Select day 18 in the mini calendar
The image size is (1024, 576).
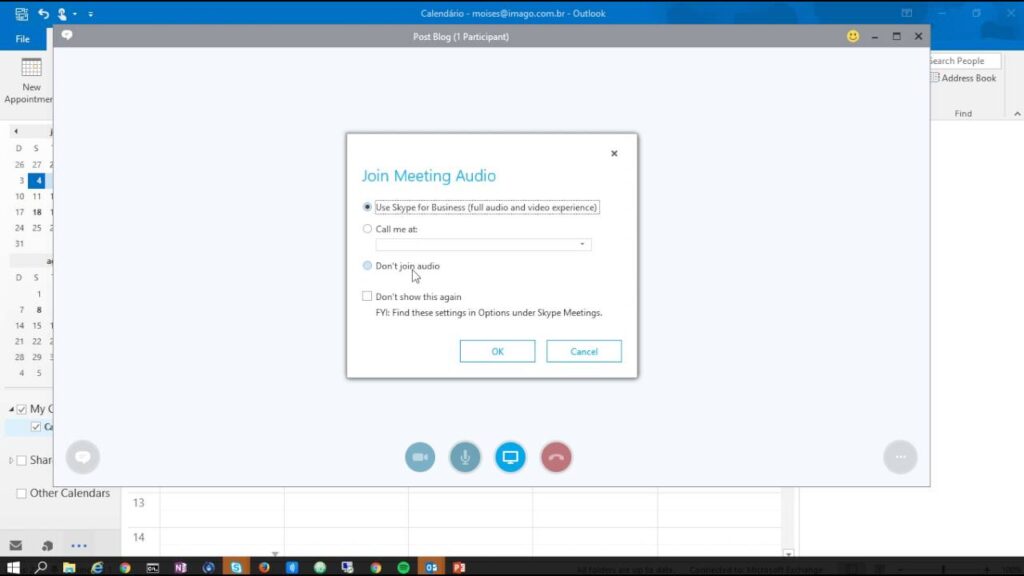pos(37,212)
